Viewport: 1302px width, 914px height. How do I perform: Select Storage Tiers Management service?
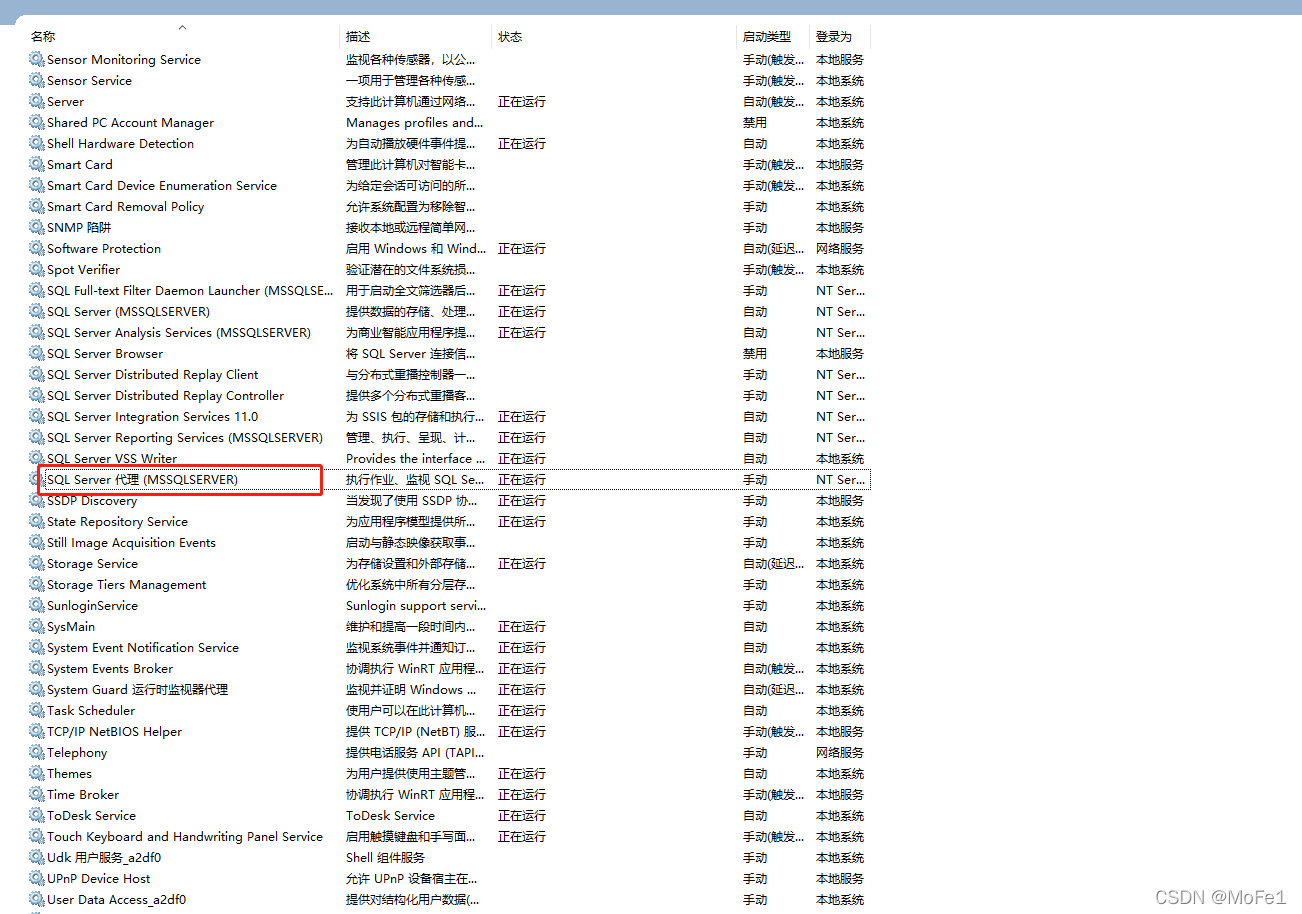click(126, 584)
